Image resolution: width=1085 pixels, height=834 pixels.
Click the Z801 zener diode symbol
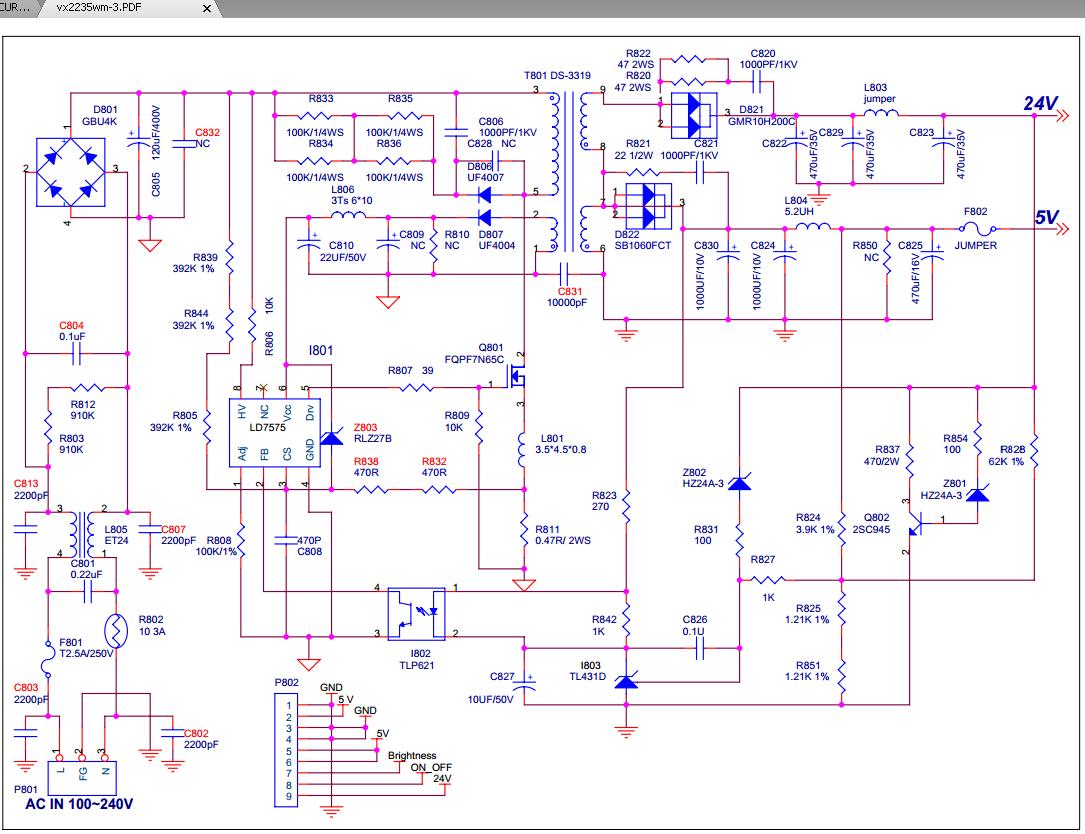(977, 494)
